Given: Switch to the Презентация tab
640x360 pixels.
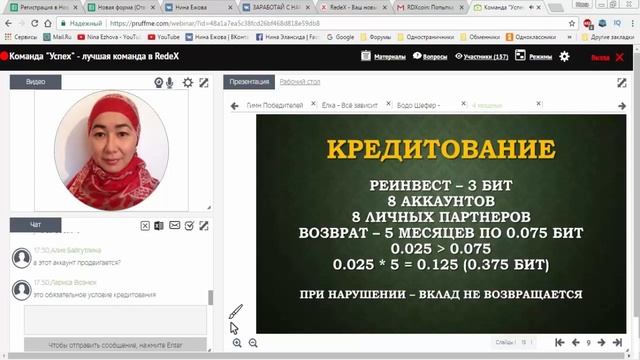Looking at the screenshot, I should tap(249, 82).
